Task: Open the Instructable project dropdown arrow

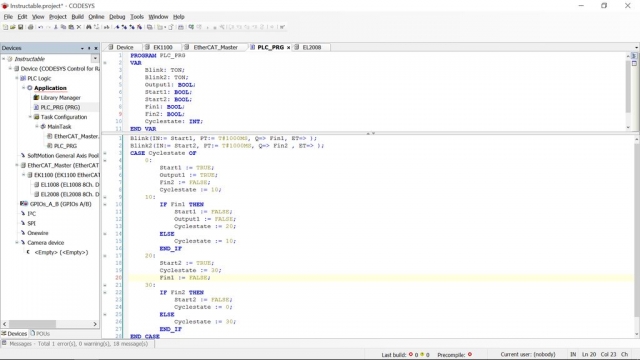Action: tap(95, 59)
